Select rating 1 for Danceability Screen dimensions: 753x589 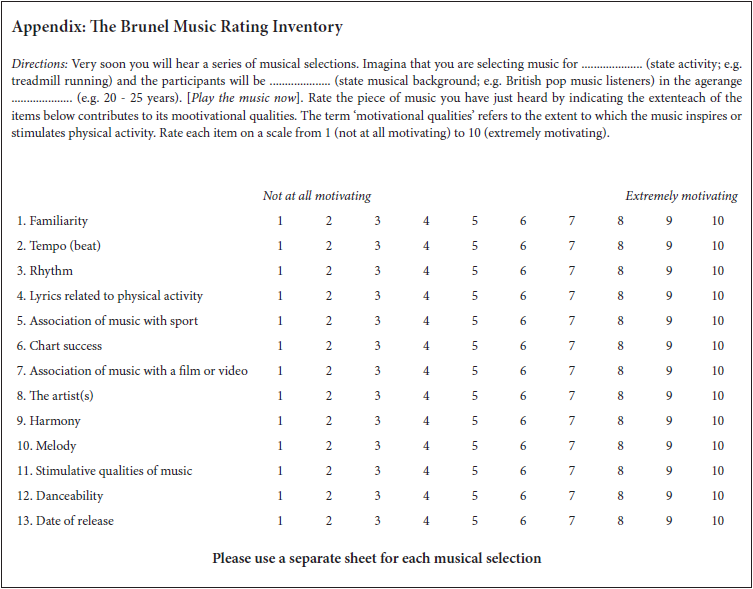coord(280,496)
